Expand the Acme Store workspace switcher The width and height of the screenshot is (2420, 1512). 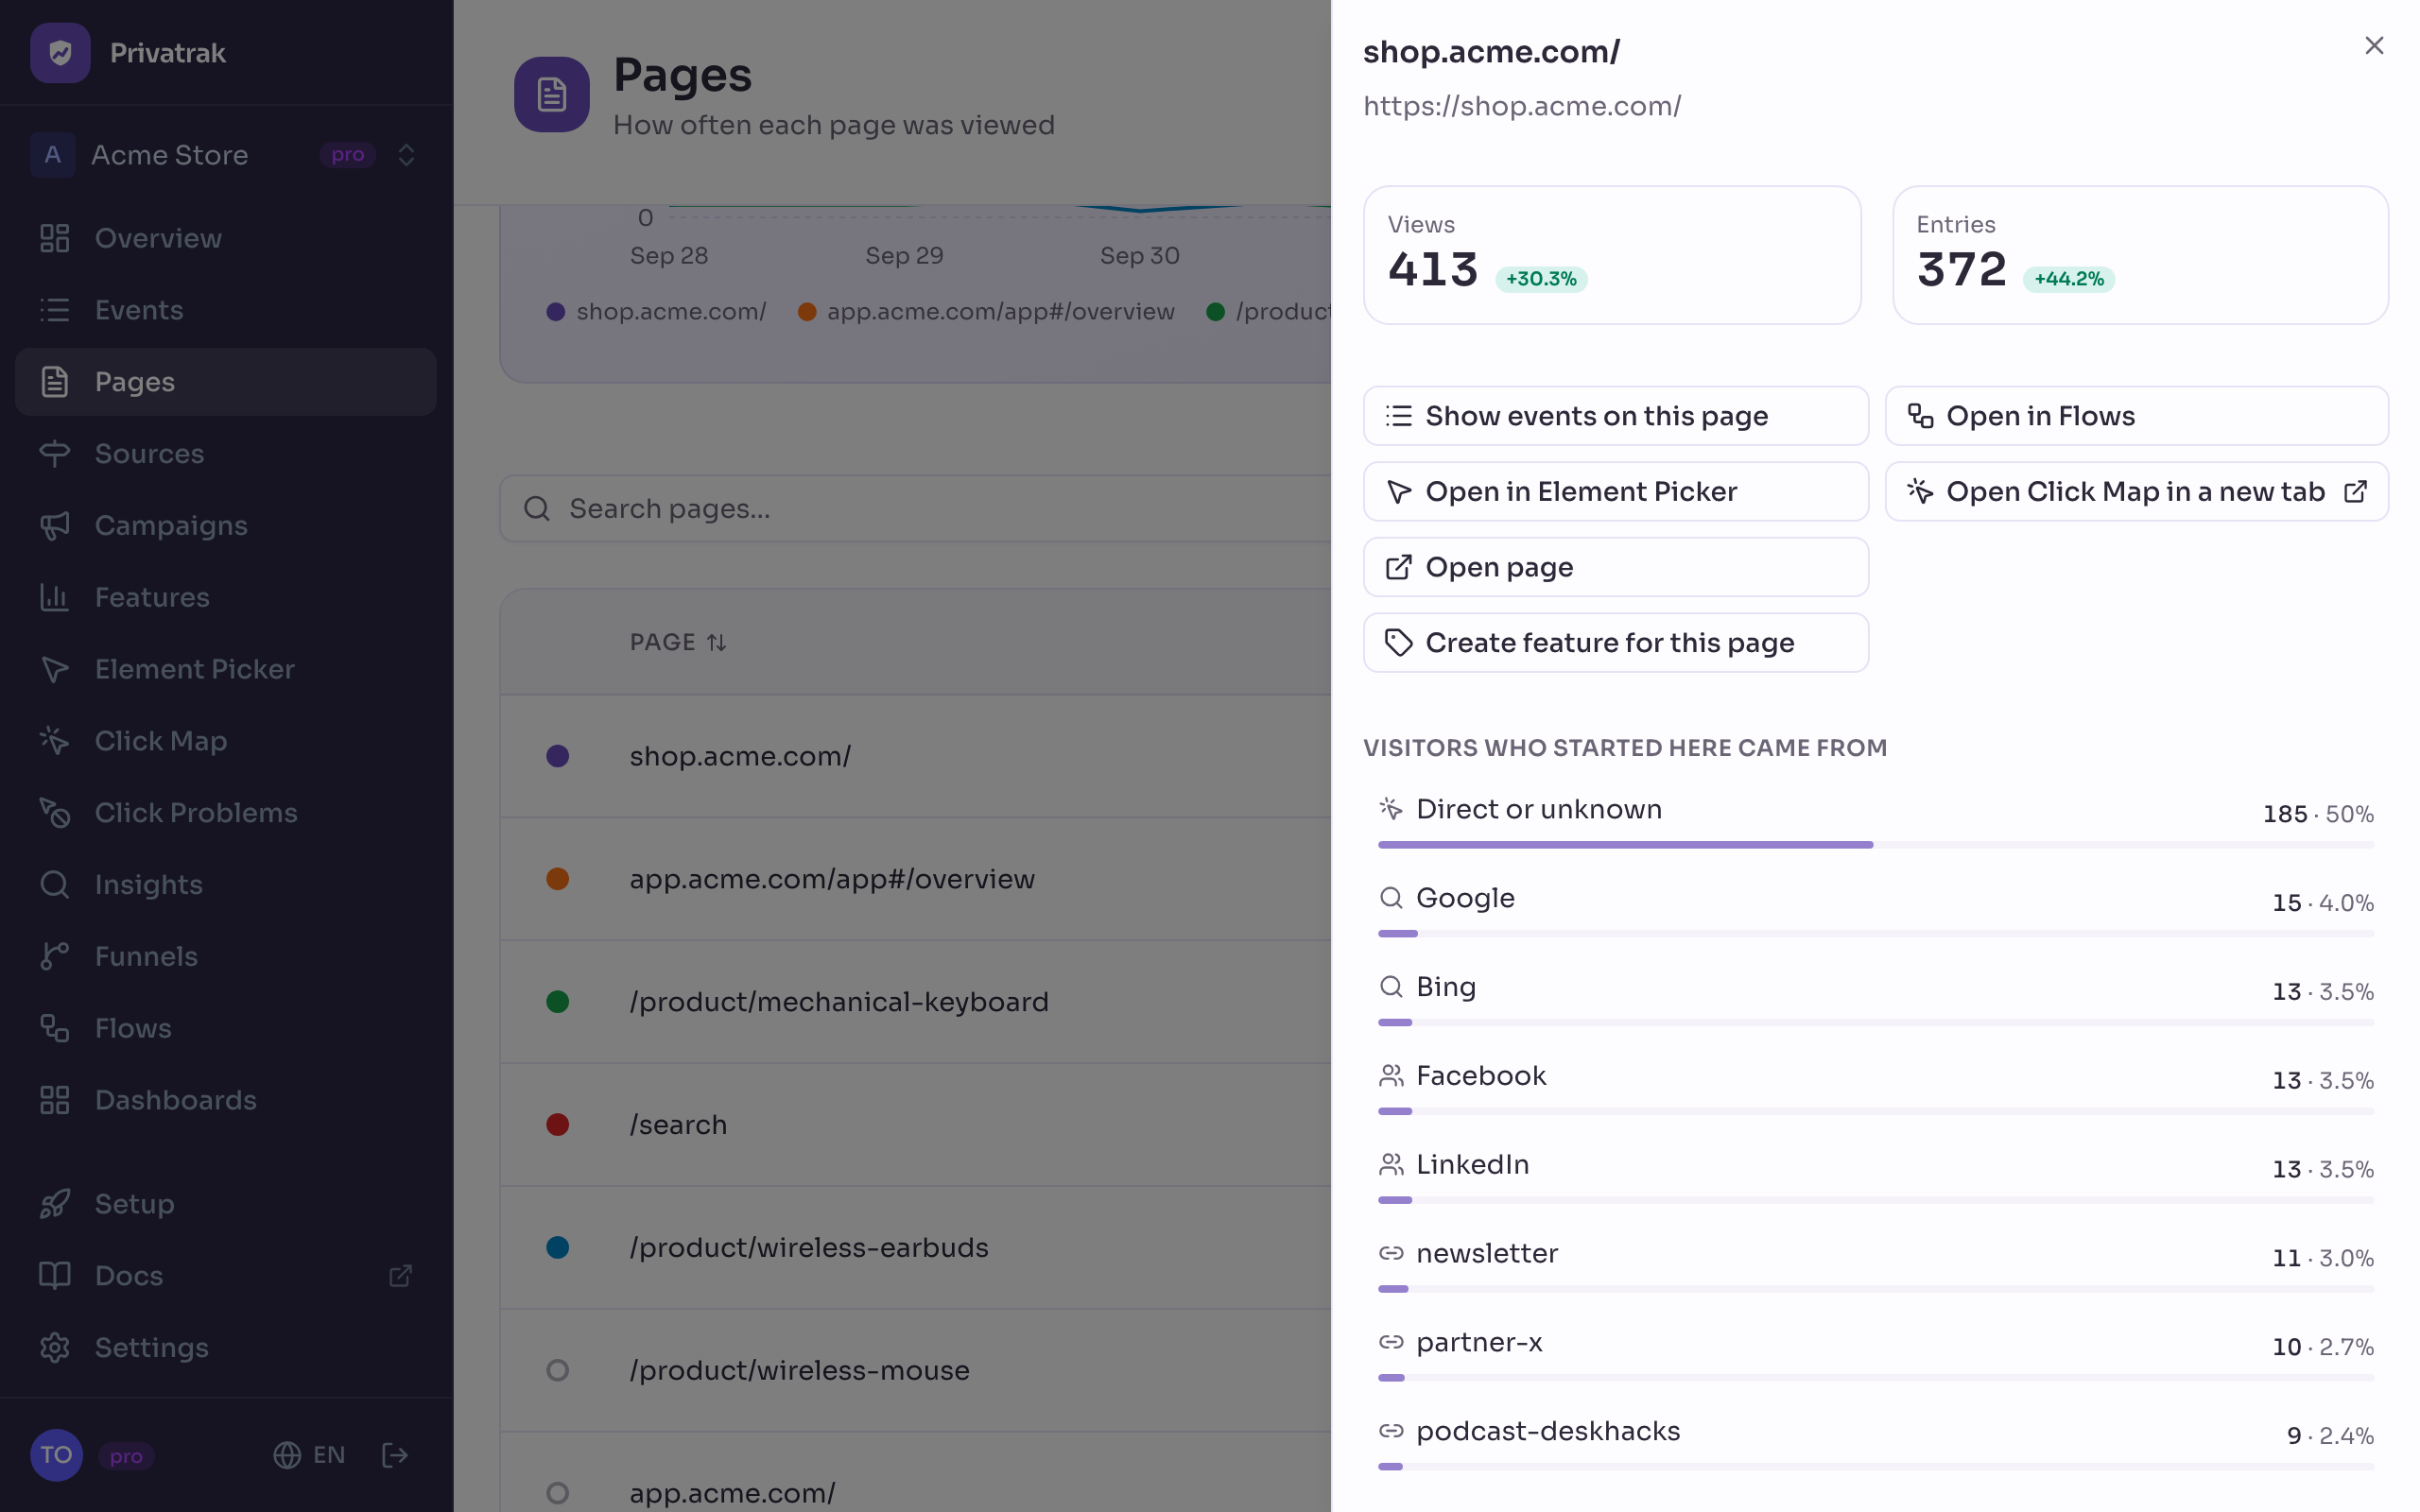(226, 155)
